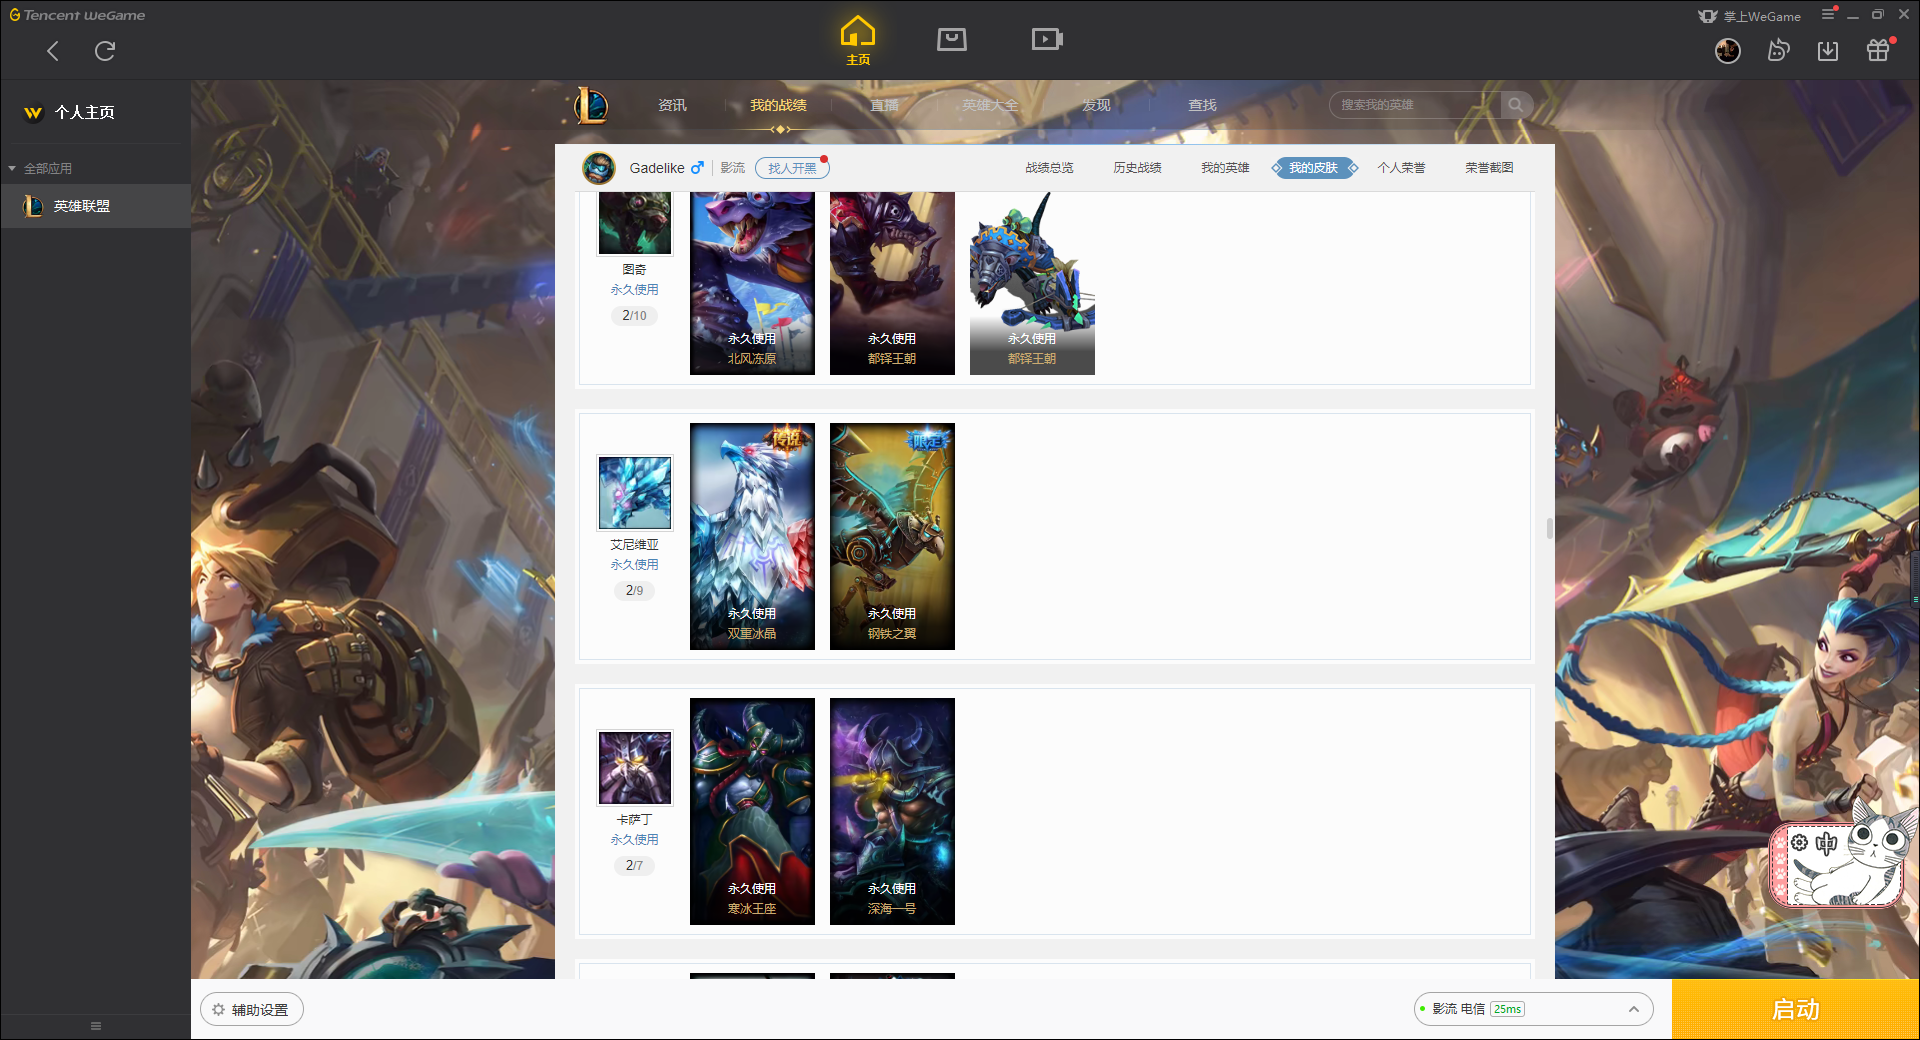This screenshot has width=1920, height=1040.
Task: Open the chat mascot messages icon
Action: (1778, 51)
